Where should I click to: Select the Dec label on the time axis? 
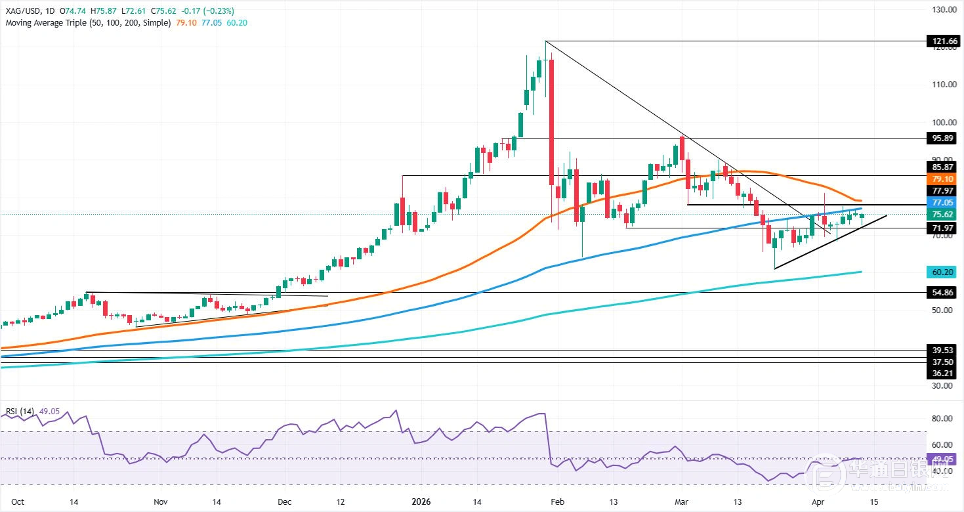pos(284,499)
